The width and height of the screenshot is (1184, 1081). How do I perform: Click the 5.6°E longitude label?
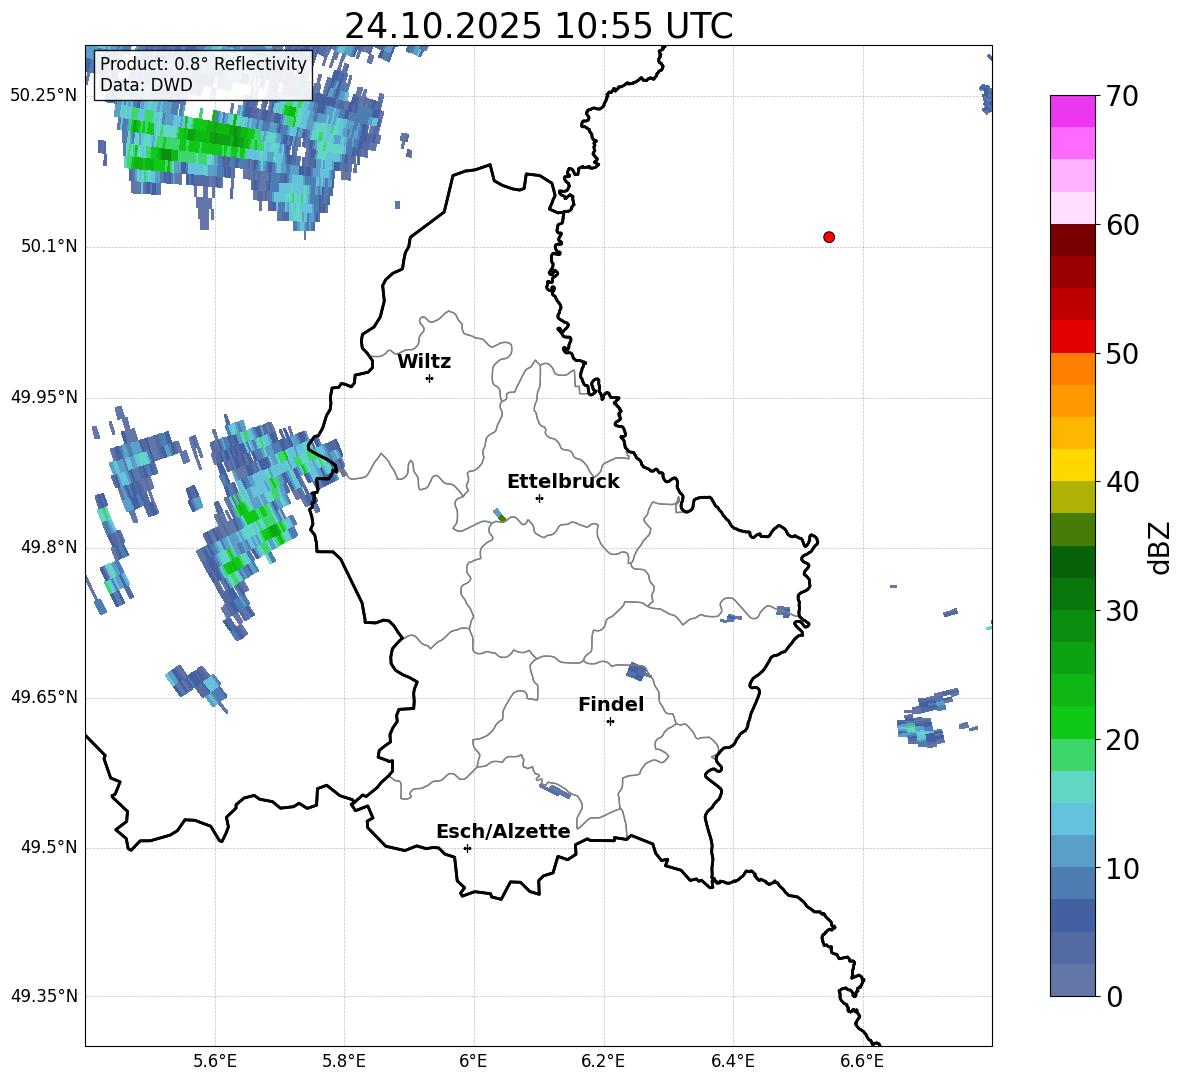point(215,1061)
